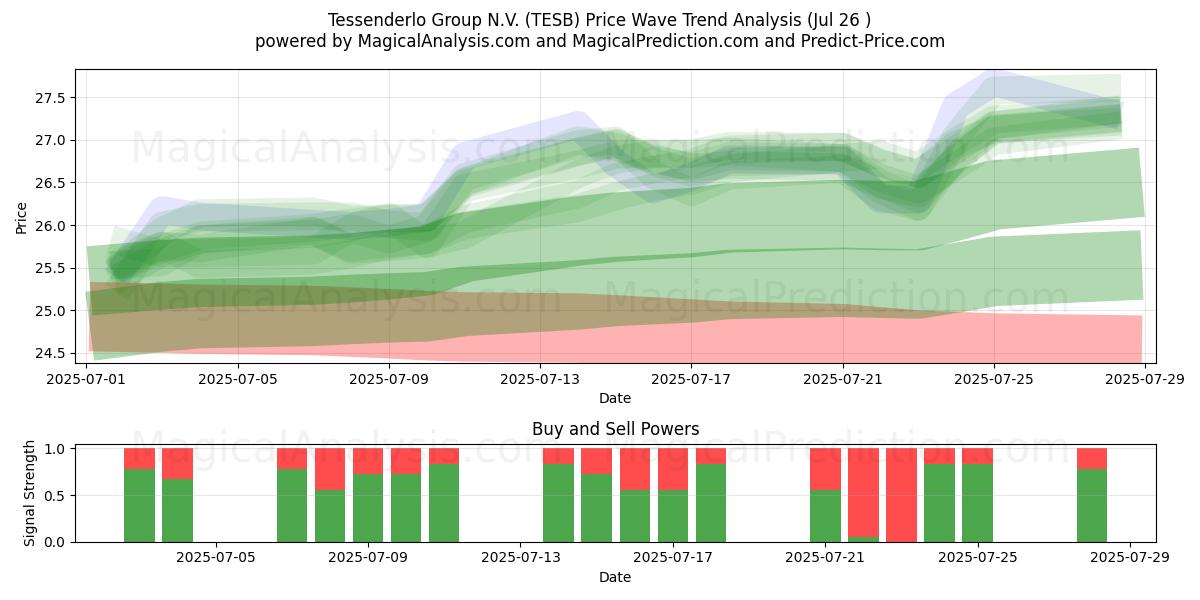1200x600 pixels.
Task: Click '2025-07-05' tick under the signal bar chart
Action: [216, 558]
